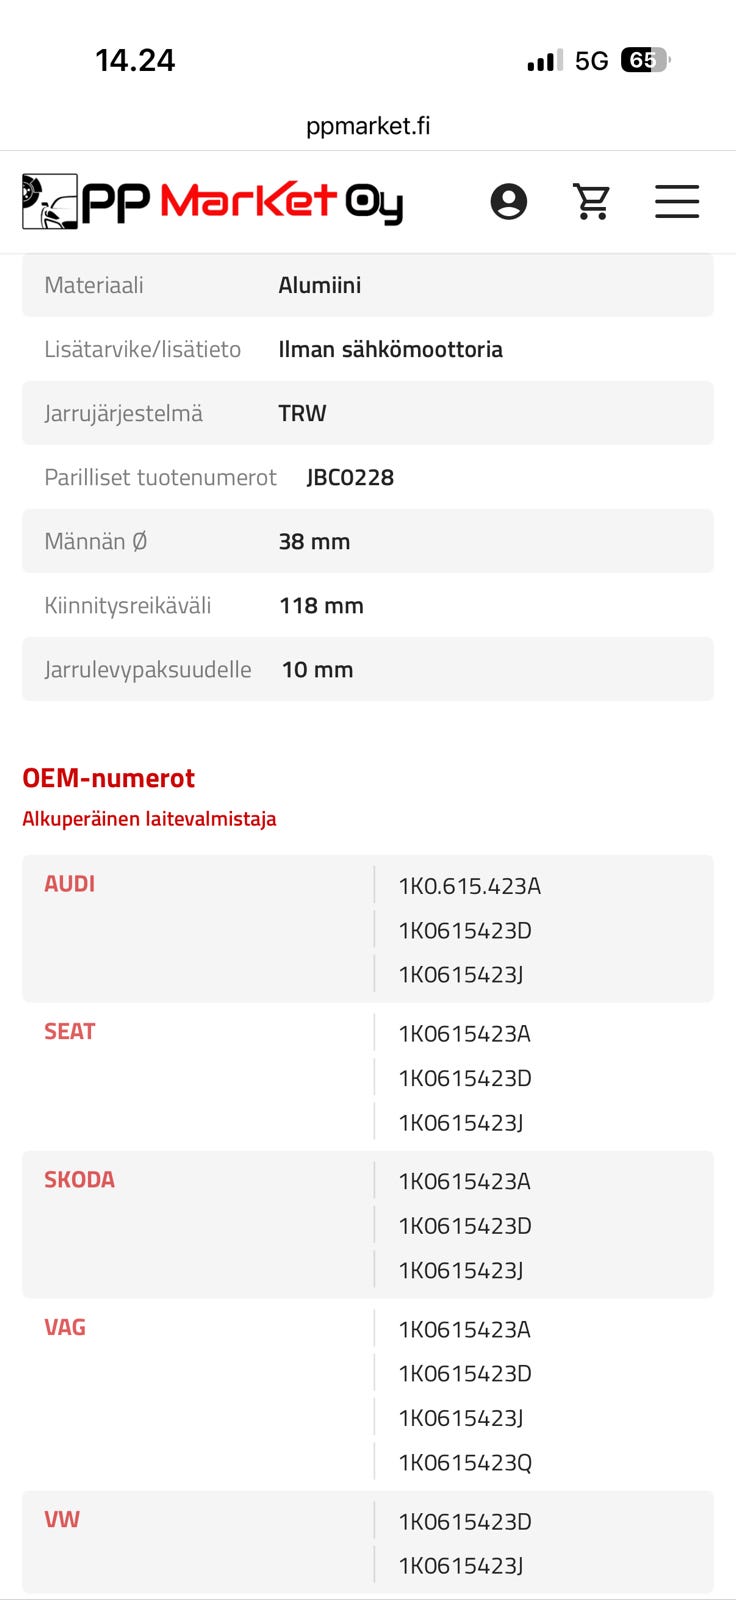Select the SKODA brand label
This screenshot has height=1600, width=736.
coord(79,1180)
